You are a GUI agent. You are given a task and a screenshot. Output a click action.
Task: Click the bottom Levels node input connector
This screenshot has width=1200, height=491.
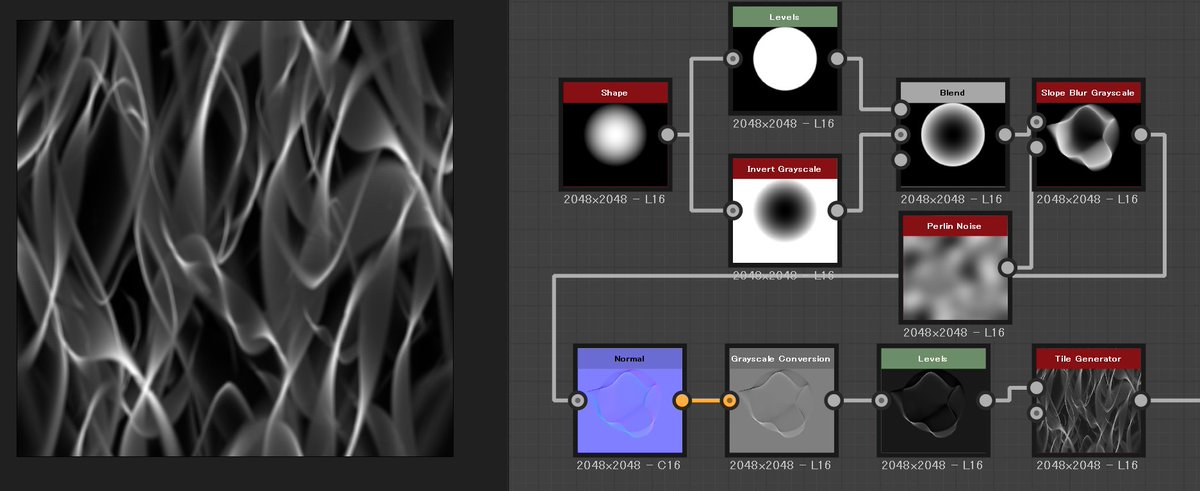881,401
